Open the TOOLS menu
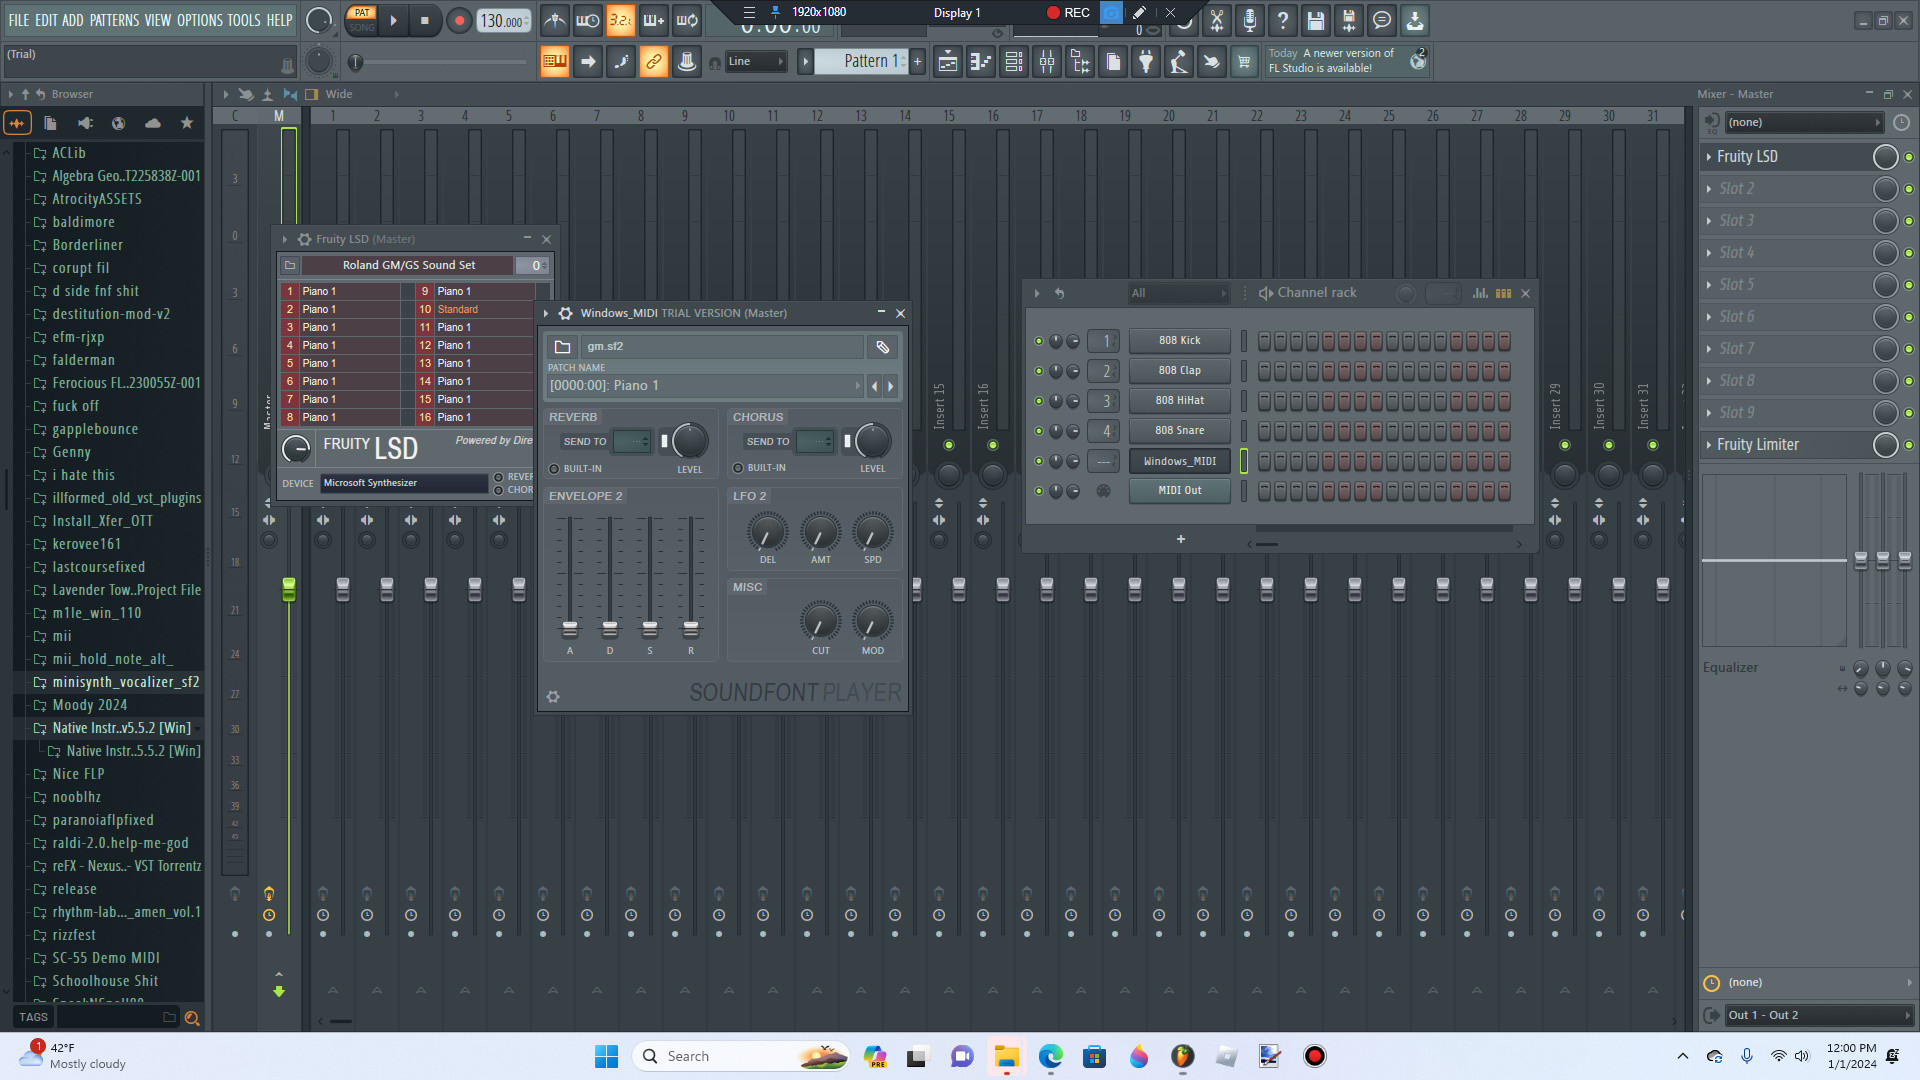1920x1080 pixels. (x=246, y=19)
